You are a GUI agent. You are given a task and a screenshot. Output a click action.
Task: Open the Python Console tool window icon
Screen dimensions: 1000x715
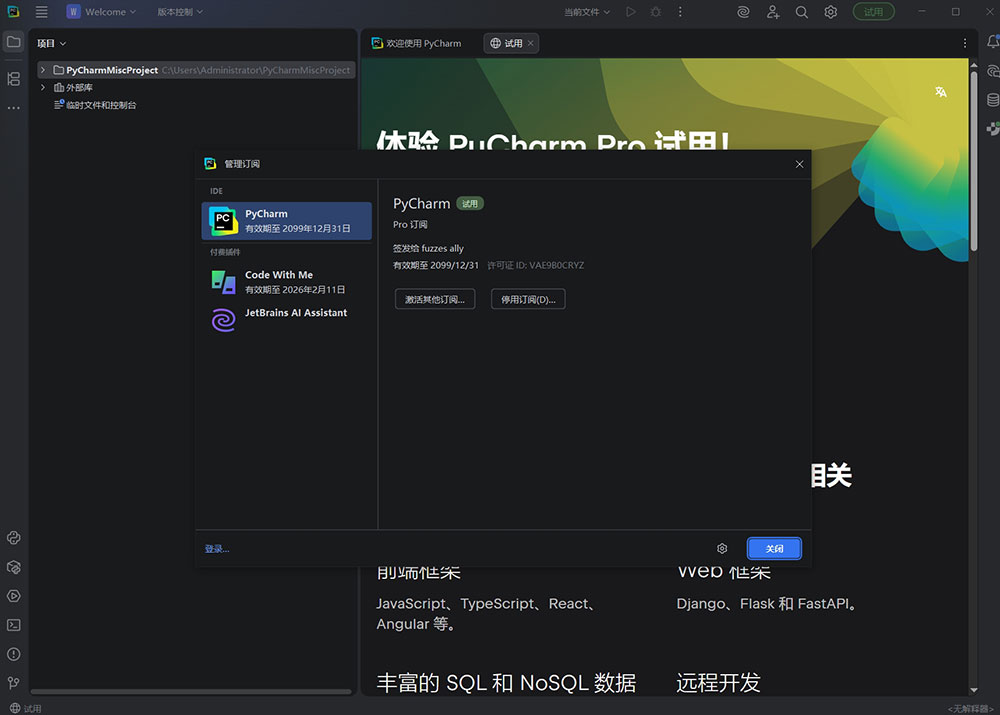(x=14, y=538)
